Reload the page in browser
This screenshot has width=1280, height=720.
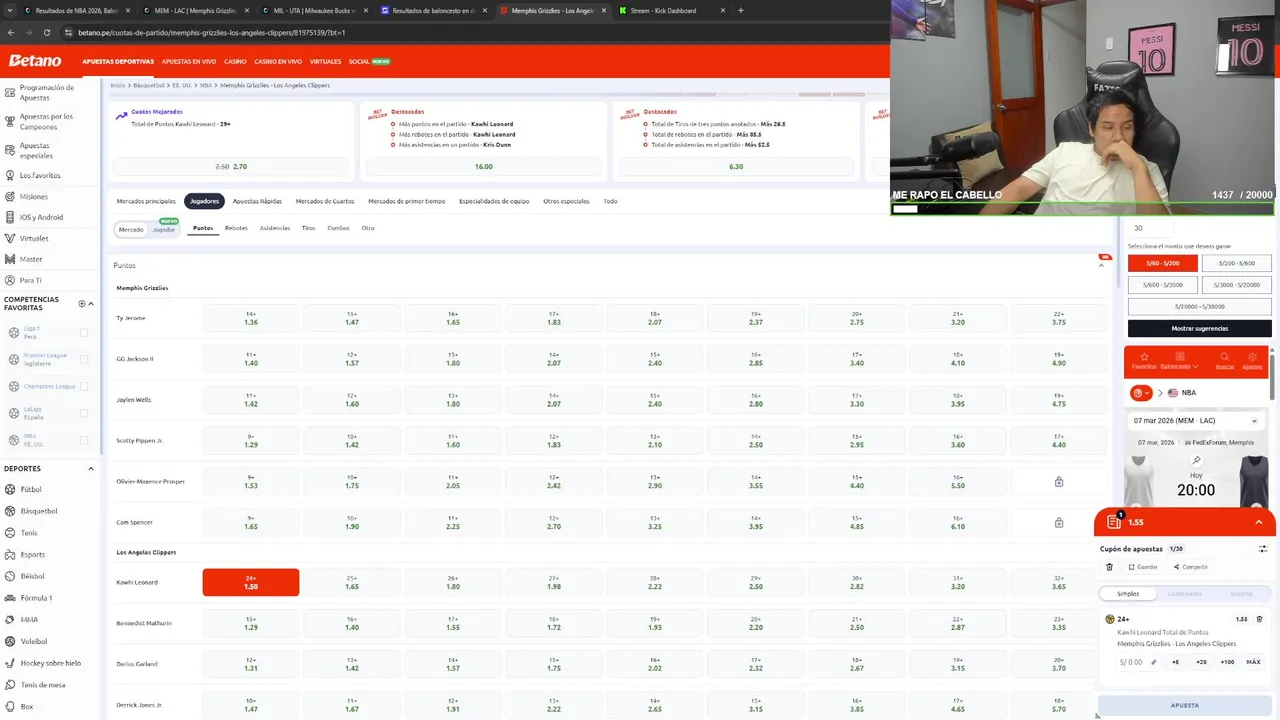[46, 32]
